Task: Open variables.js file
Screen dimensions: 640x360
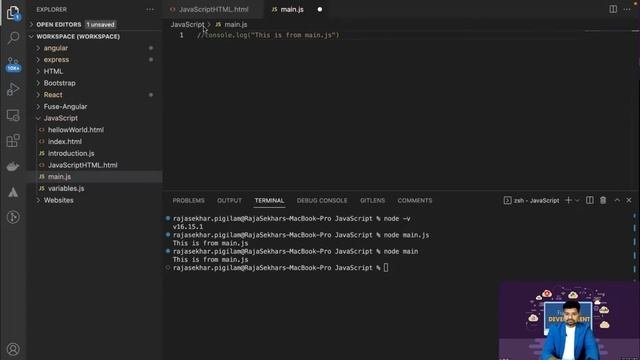Action: [66, 189]
